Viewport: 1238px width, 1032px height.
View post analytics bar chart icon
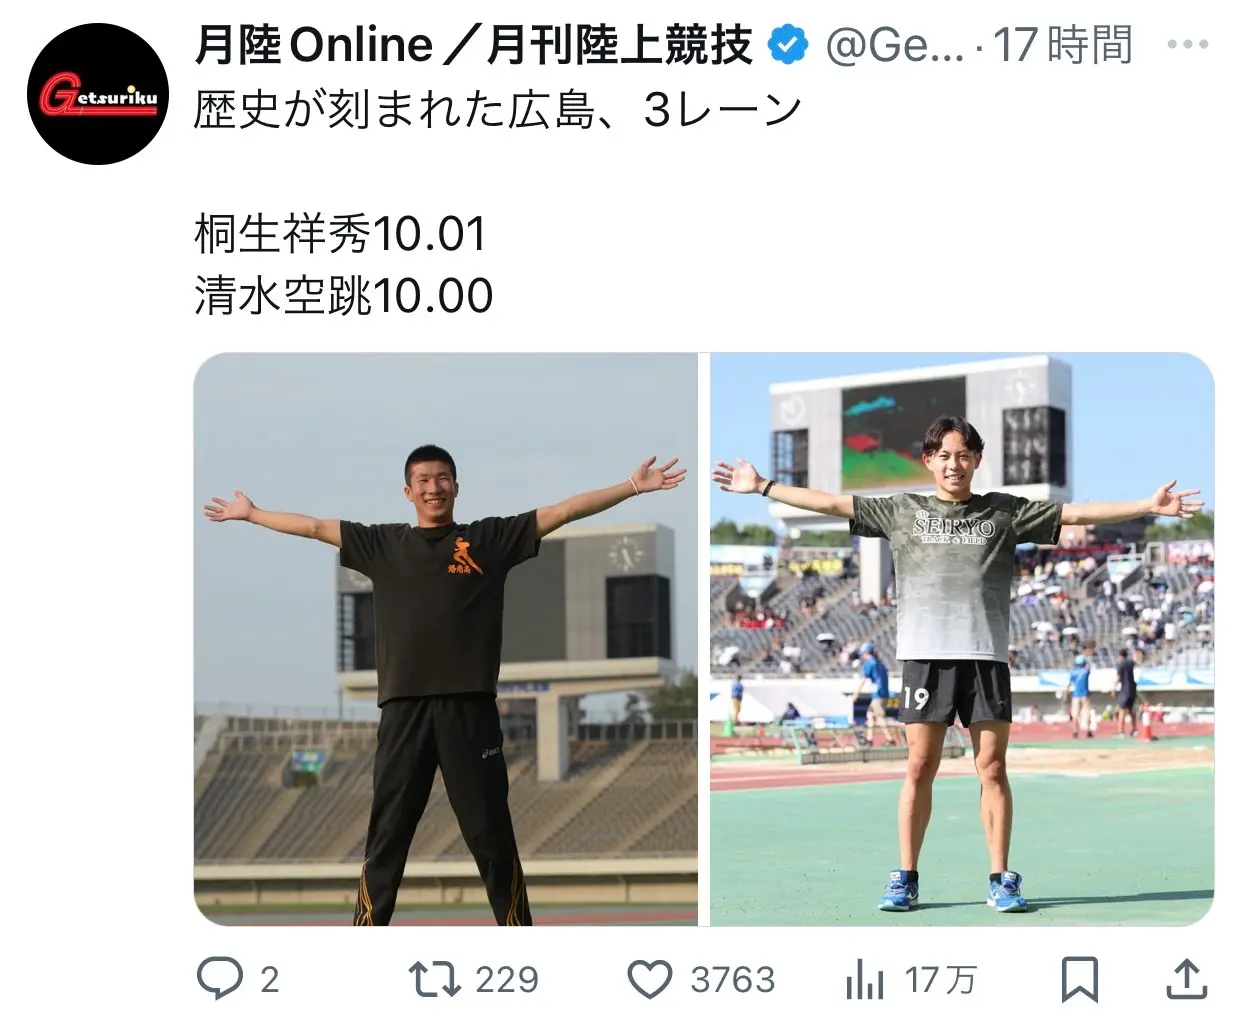click(865, 980)
